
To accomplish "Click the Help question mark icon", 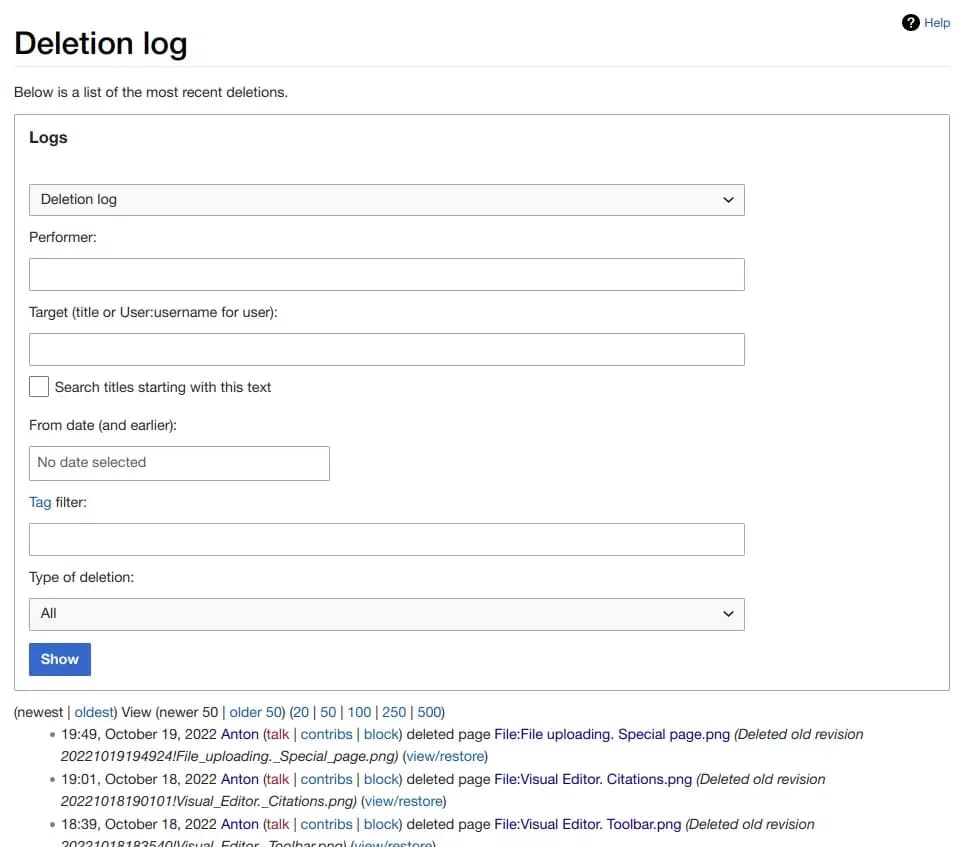I will 910,22.
